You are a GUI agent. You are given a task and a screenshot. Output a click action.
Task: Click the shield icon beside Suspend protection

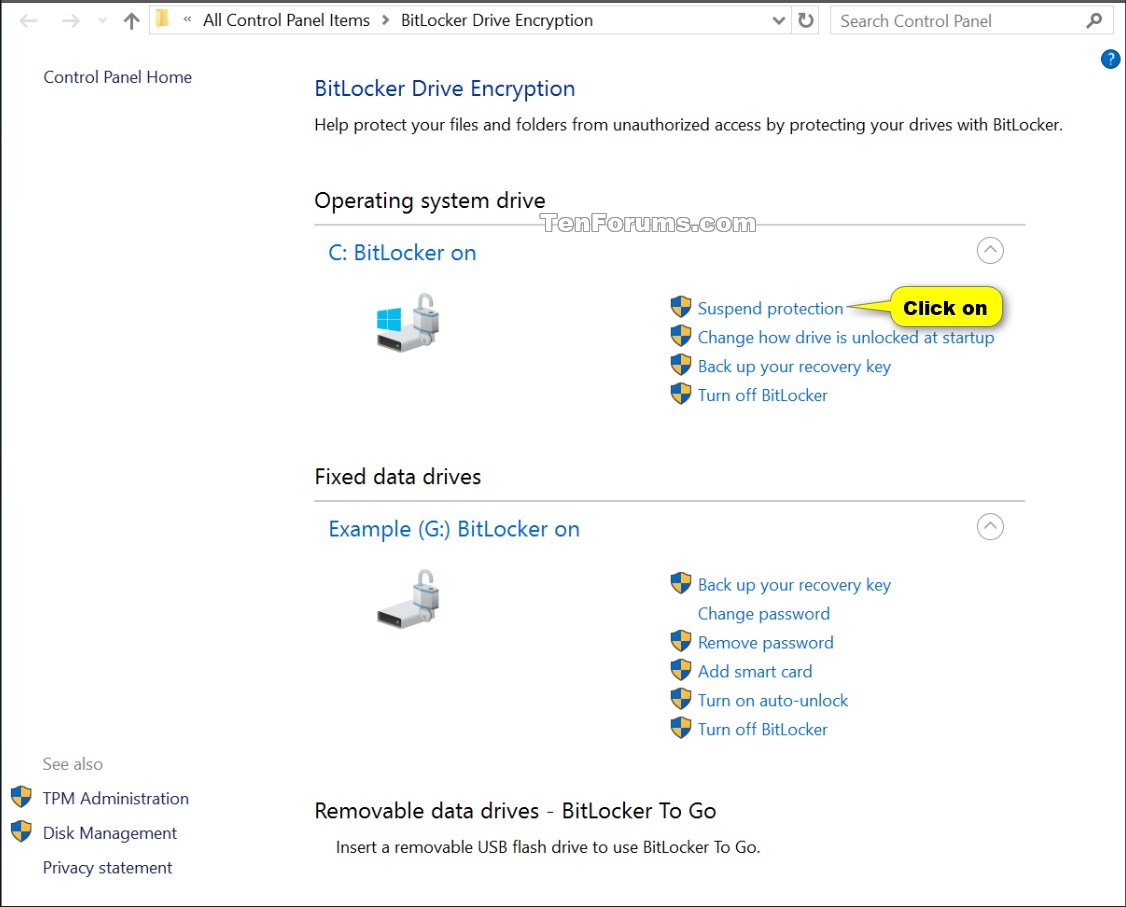click(681, 307)
